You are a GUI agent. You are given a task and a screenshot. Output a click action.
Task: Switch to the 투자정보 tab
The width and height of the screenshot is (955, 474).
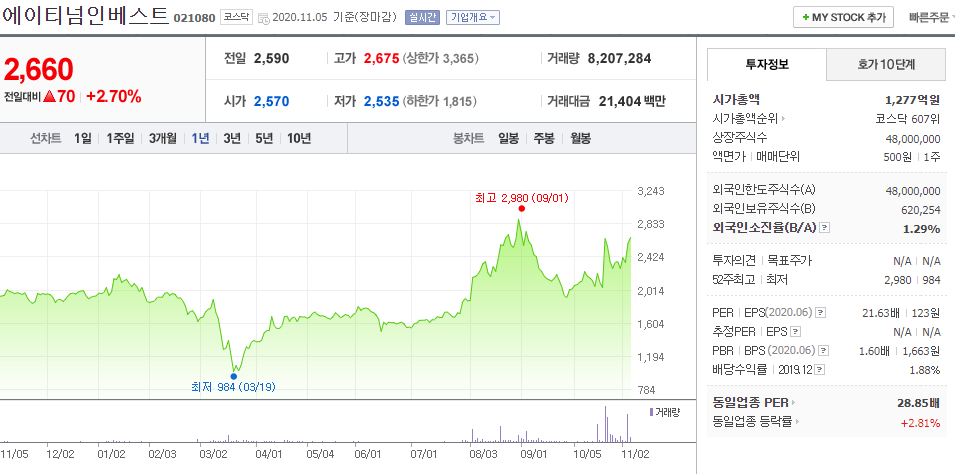pyautogui.click(x=767, y=64)
